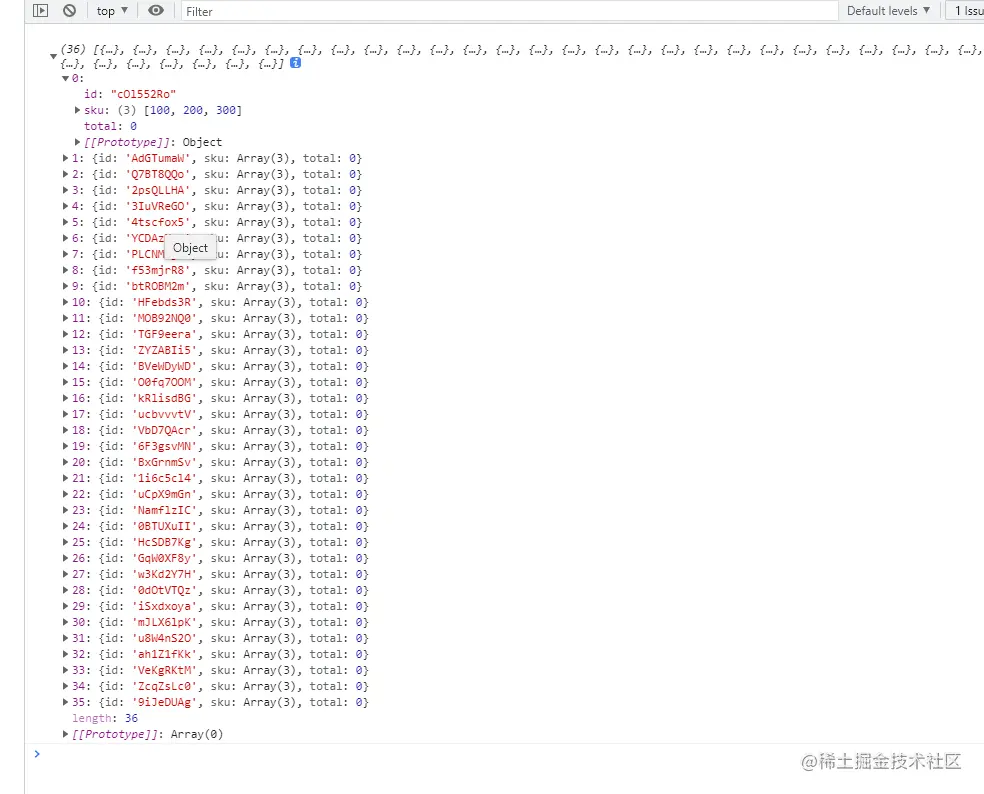Expand item 25 with id 'HcSDB7Kg'
984x794 pixels.
coord(65,542)
